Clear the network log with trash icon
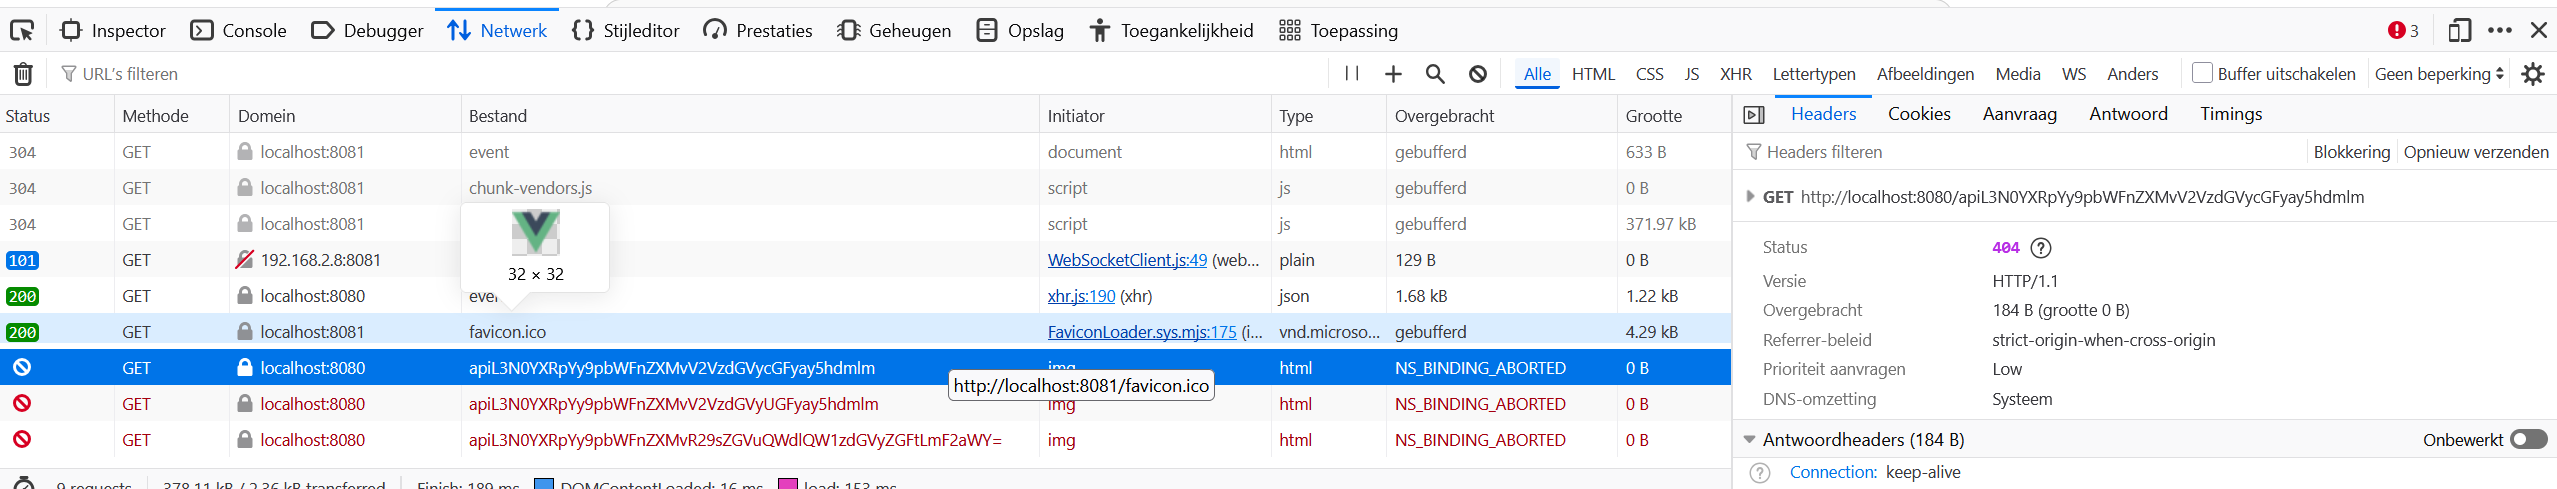 (x=23, y=74)
